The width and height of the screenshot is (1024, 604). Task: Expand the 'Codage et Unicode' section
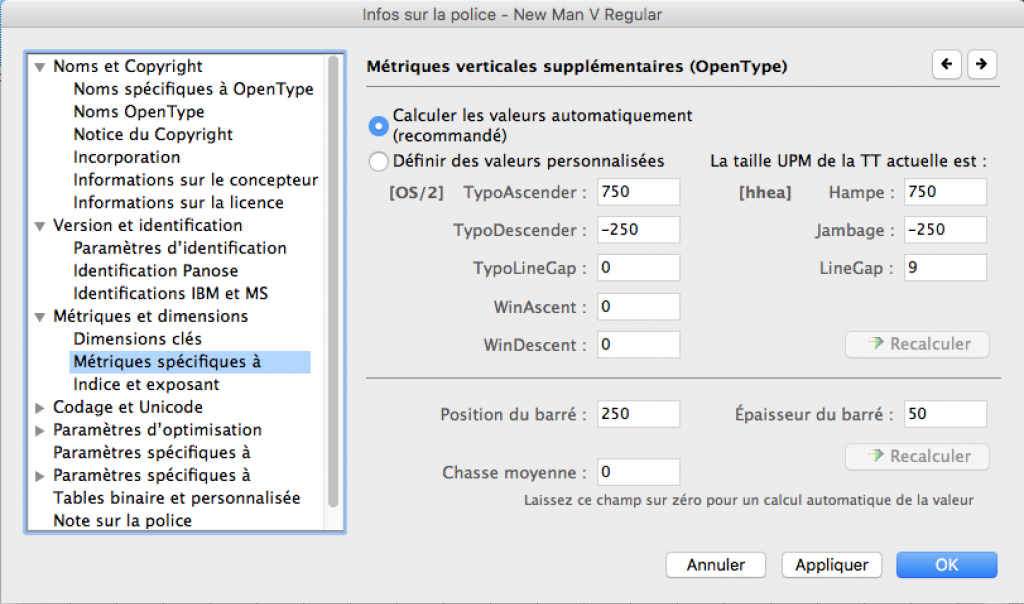[40, 407]
